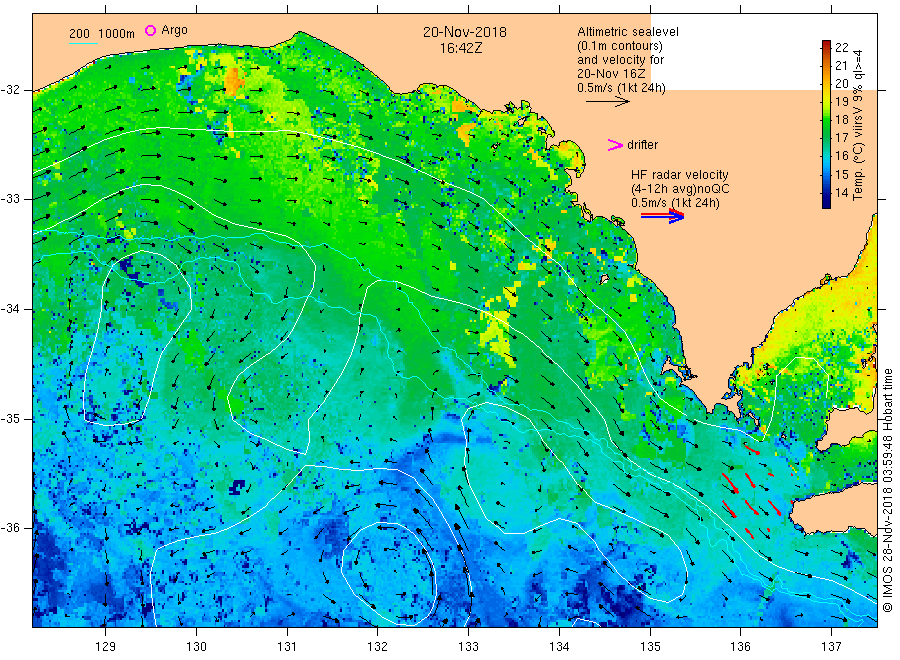Viewport: 900px width, 660px height.
Task: Click the '1000m' depth contour label
Action: (x=117, y=34)
